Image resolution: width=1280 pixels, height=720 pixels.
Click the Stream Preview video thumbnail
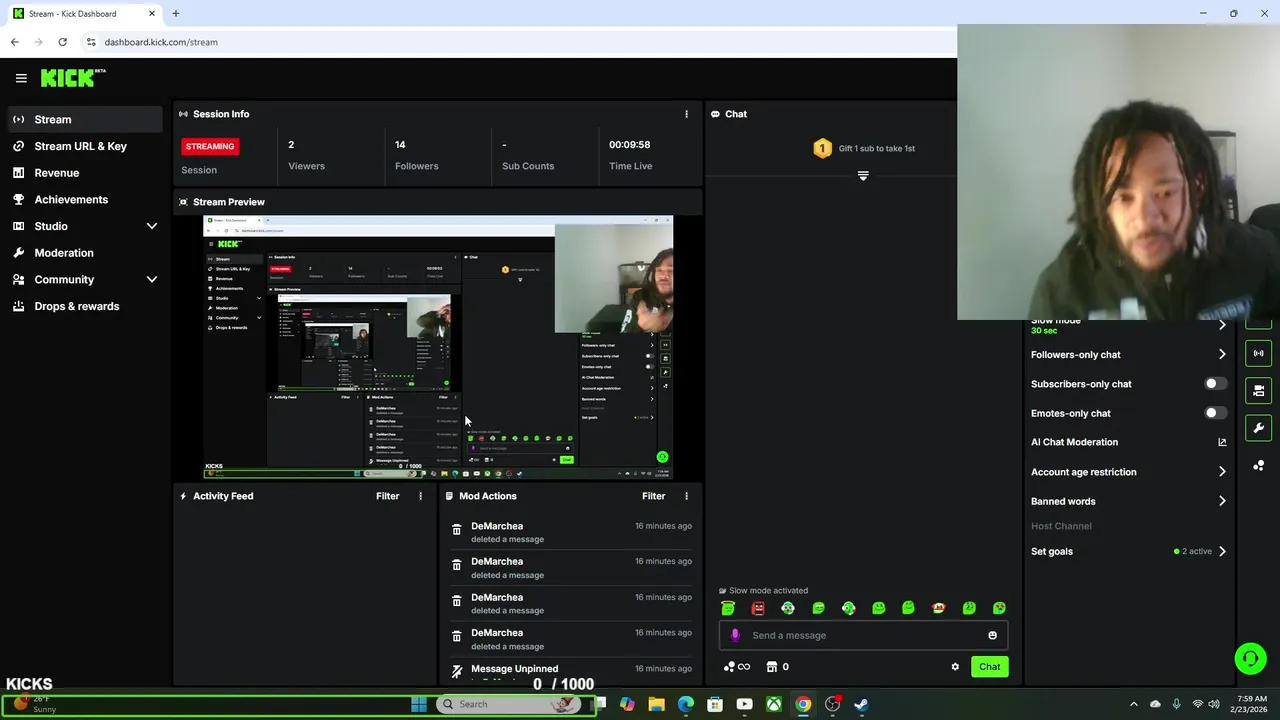coord(438,347)
